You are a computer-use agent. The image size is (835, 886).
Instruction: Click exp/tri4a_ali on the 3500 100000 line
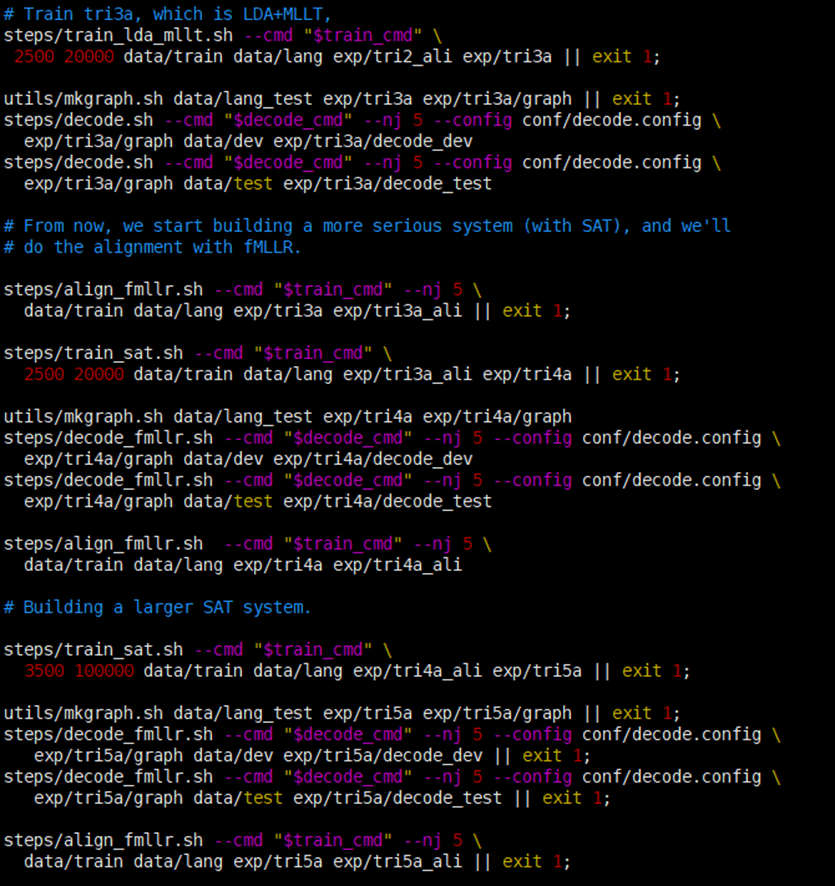click(x=418, y=671)
